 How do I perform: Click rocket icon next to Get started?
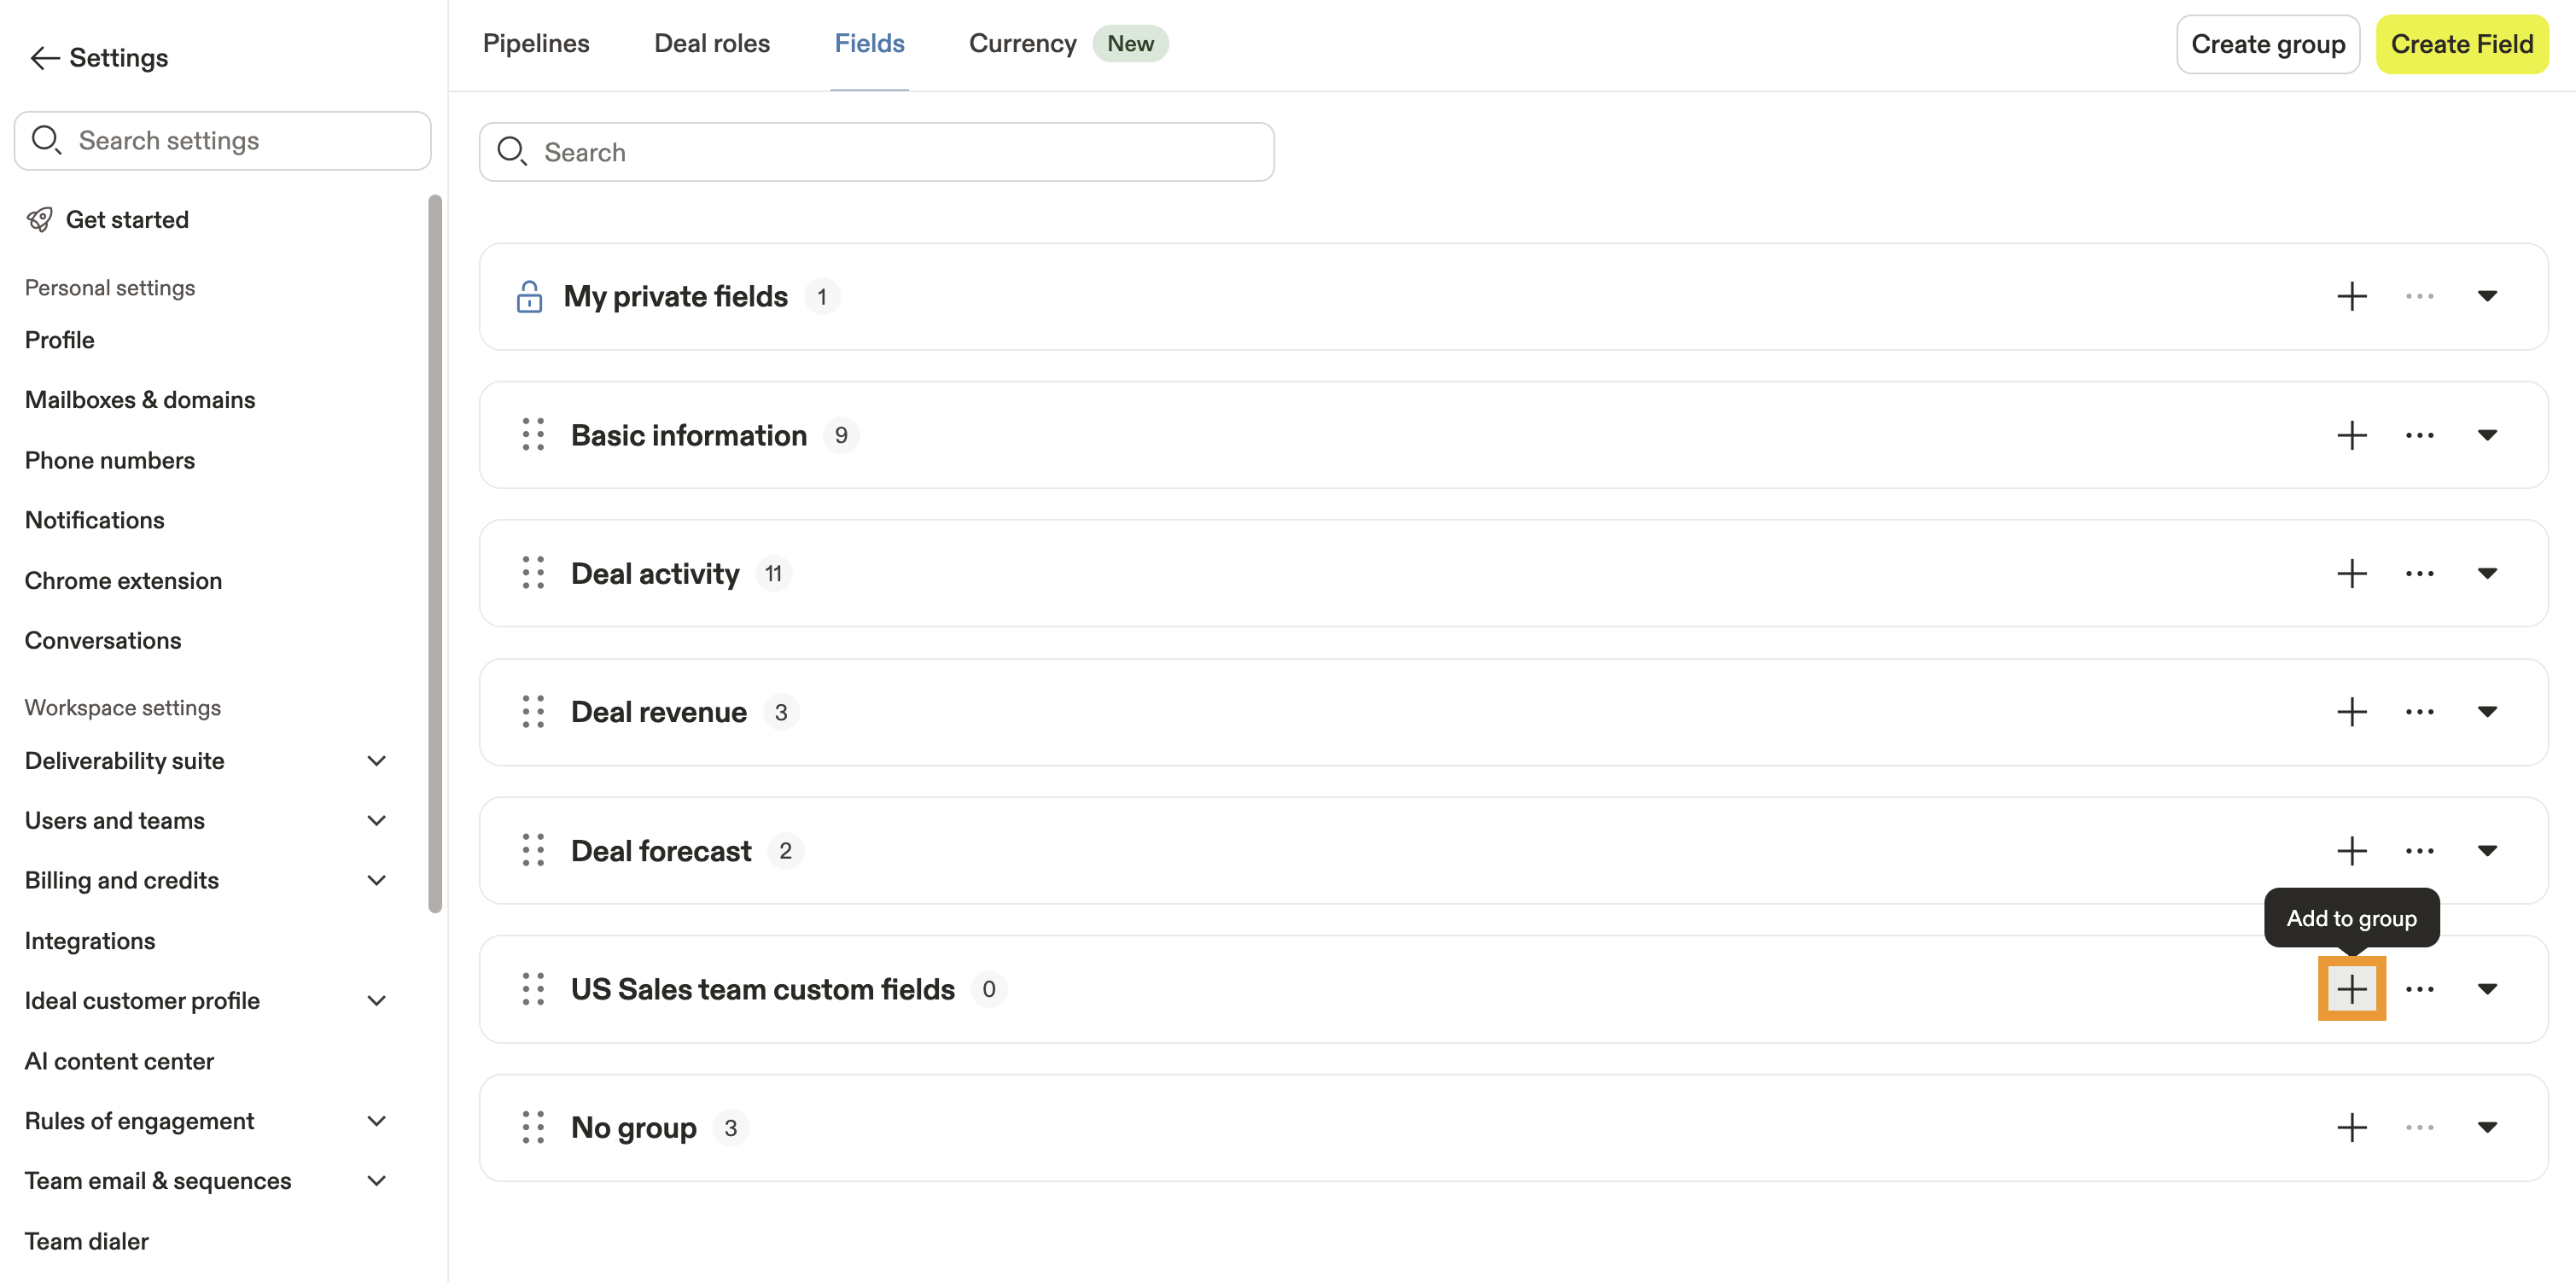[40, 220]
